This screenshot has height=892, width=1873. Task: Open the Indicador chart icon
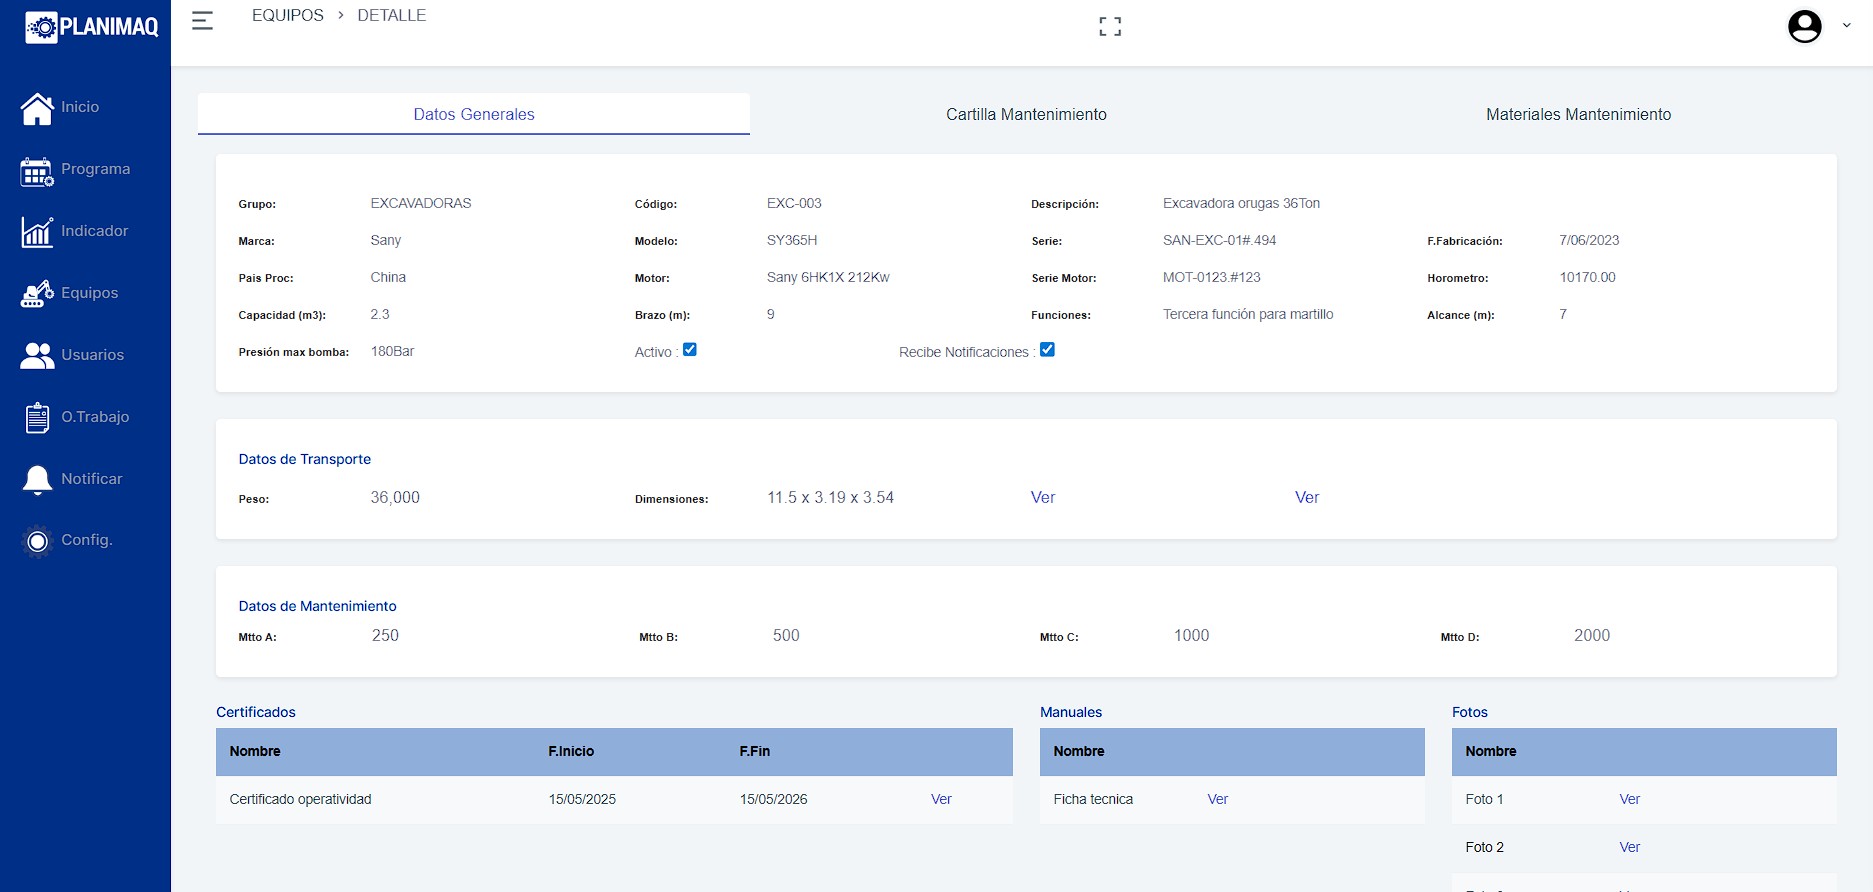pyautogui.click(x=37, y=232)
